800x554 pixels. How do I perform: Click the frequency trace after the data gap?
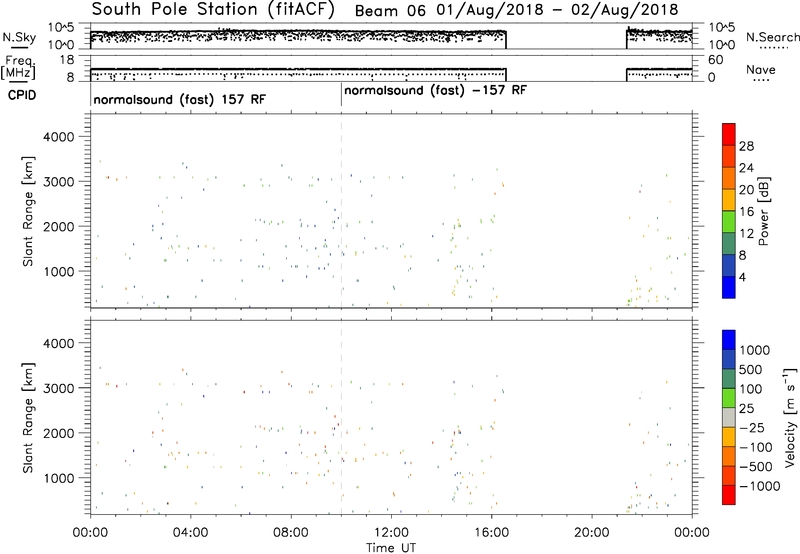(x=659, y=69)
